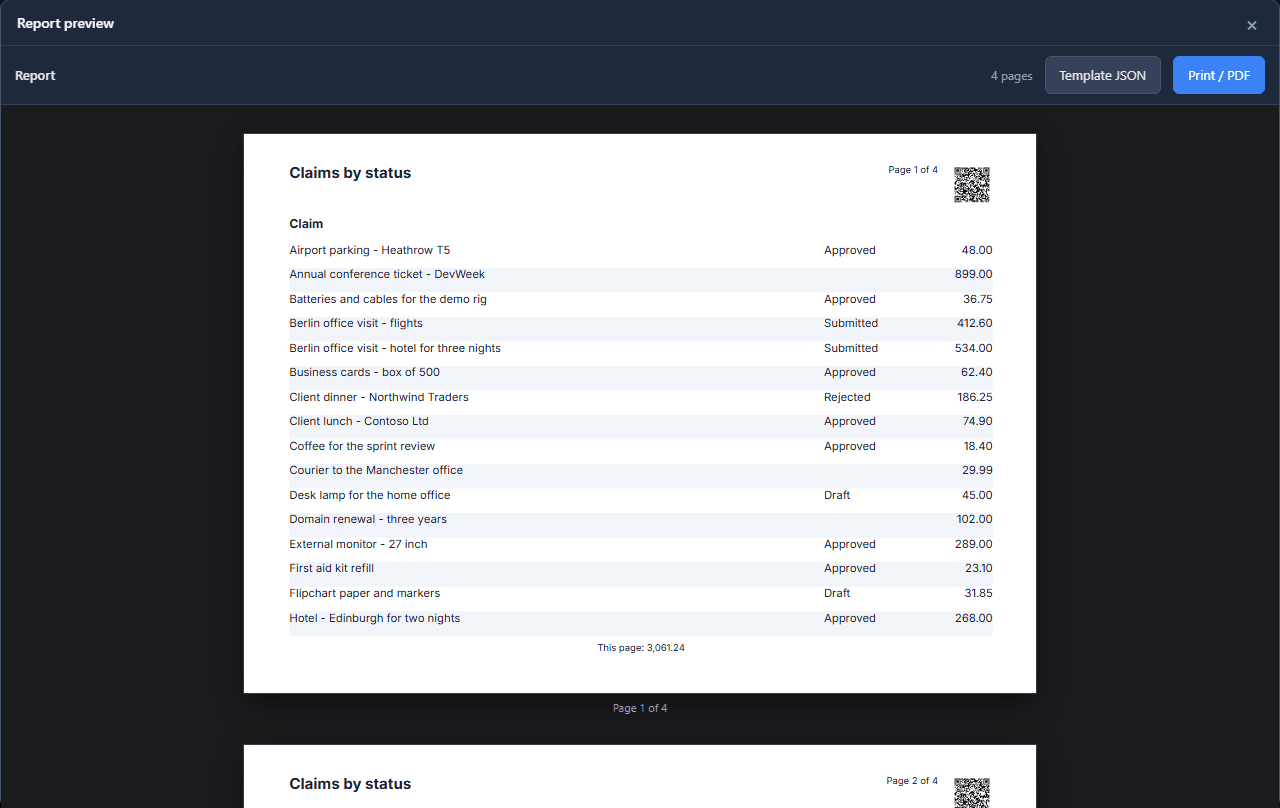
Task: Click Submitted status for Berlin flights
Action: click(851, 323)
